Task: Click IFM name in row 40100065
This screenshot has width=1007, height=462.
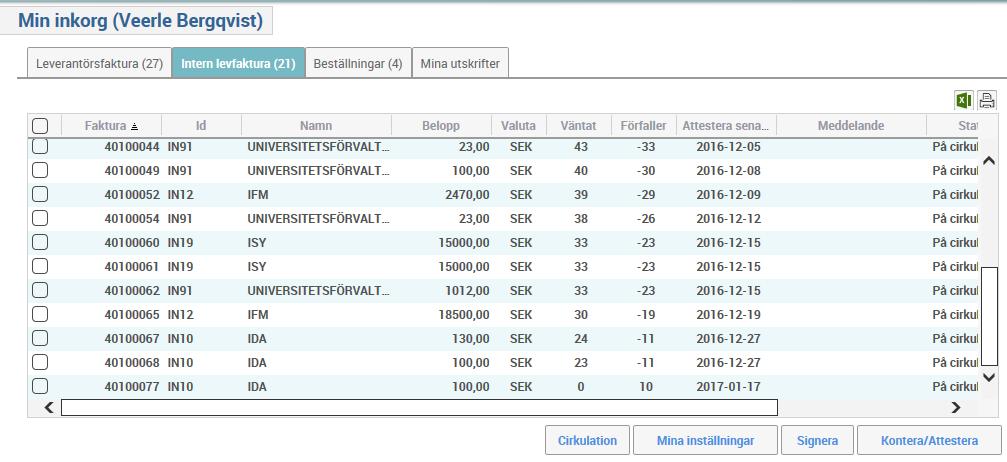Action: 258,315
